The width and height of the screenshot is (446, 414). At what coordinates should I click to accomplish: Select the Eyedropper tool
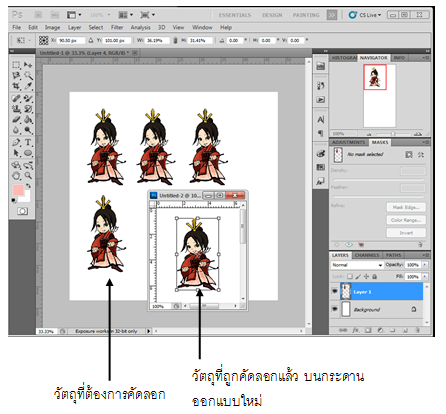[28, 86]
